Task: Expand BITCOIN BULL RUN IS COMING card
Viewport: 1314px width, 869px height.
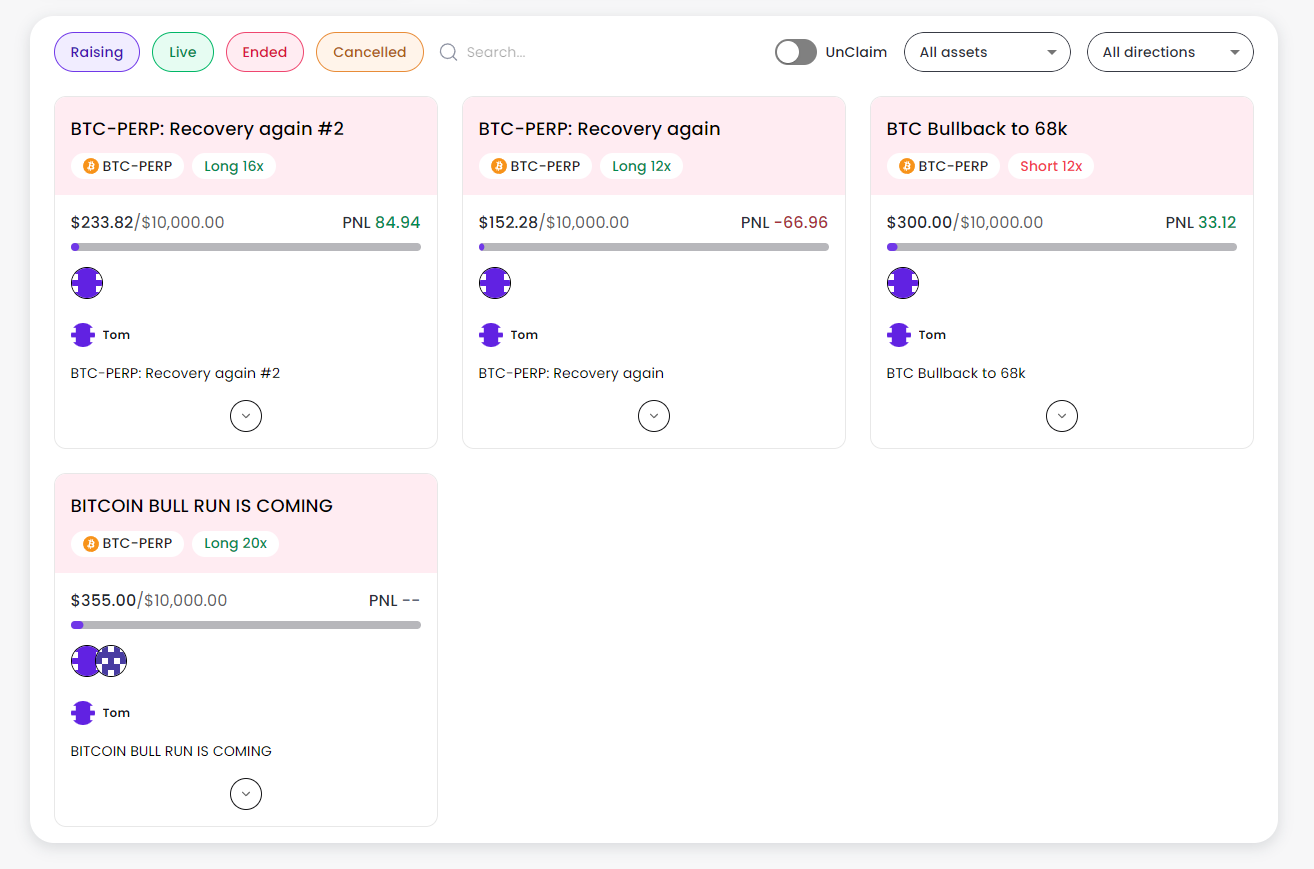Action: (246, 794)
